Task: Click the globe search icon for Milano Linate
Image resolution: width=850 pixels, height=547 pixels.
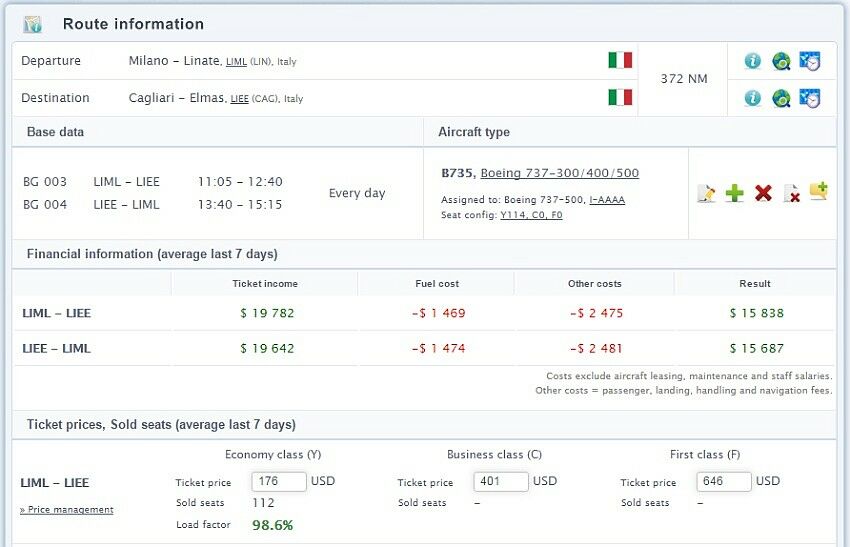Action: 781,61
